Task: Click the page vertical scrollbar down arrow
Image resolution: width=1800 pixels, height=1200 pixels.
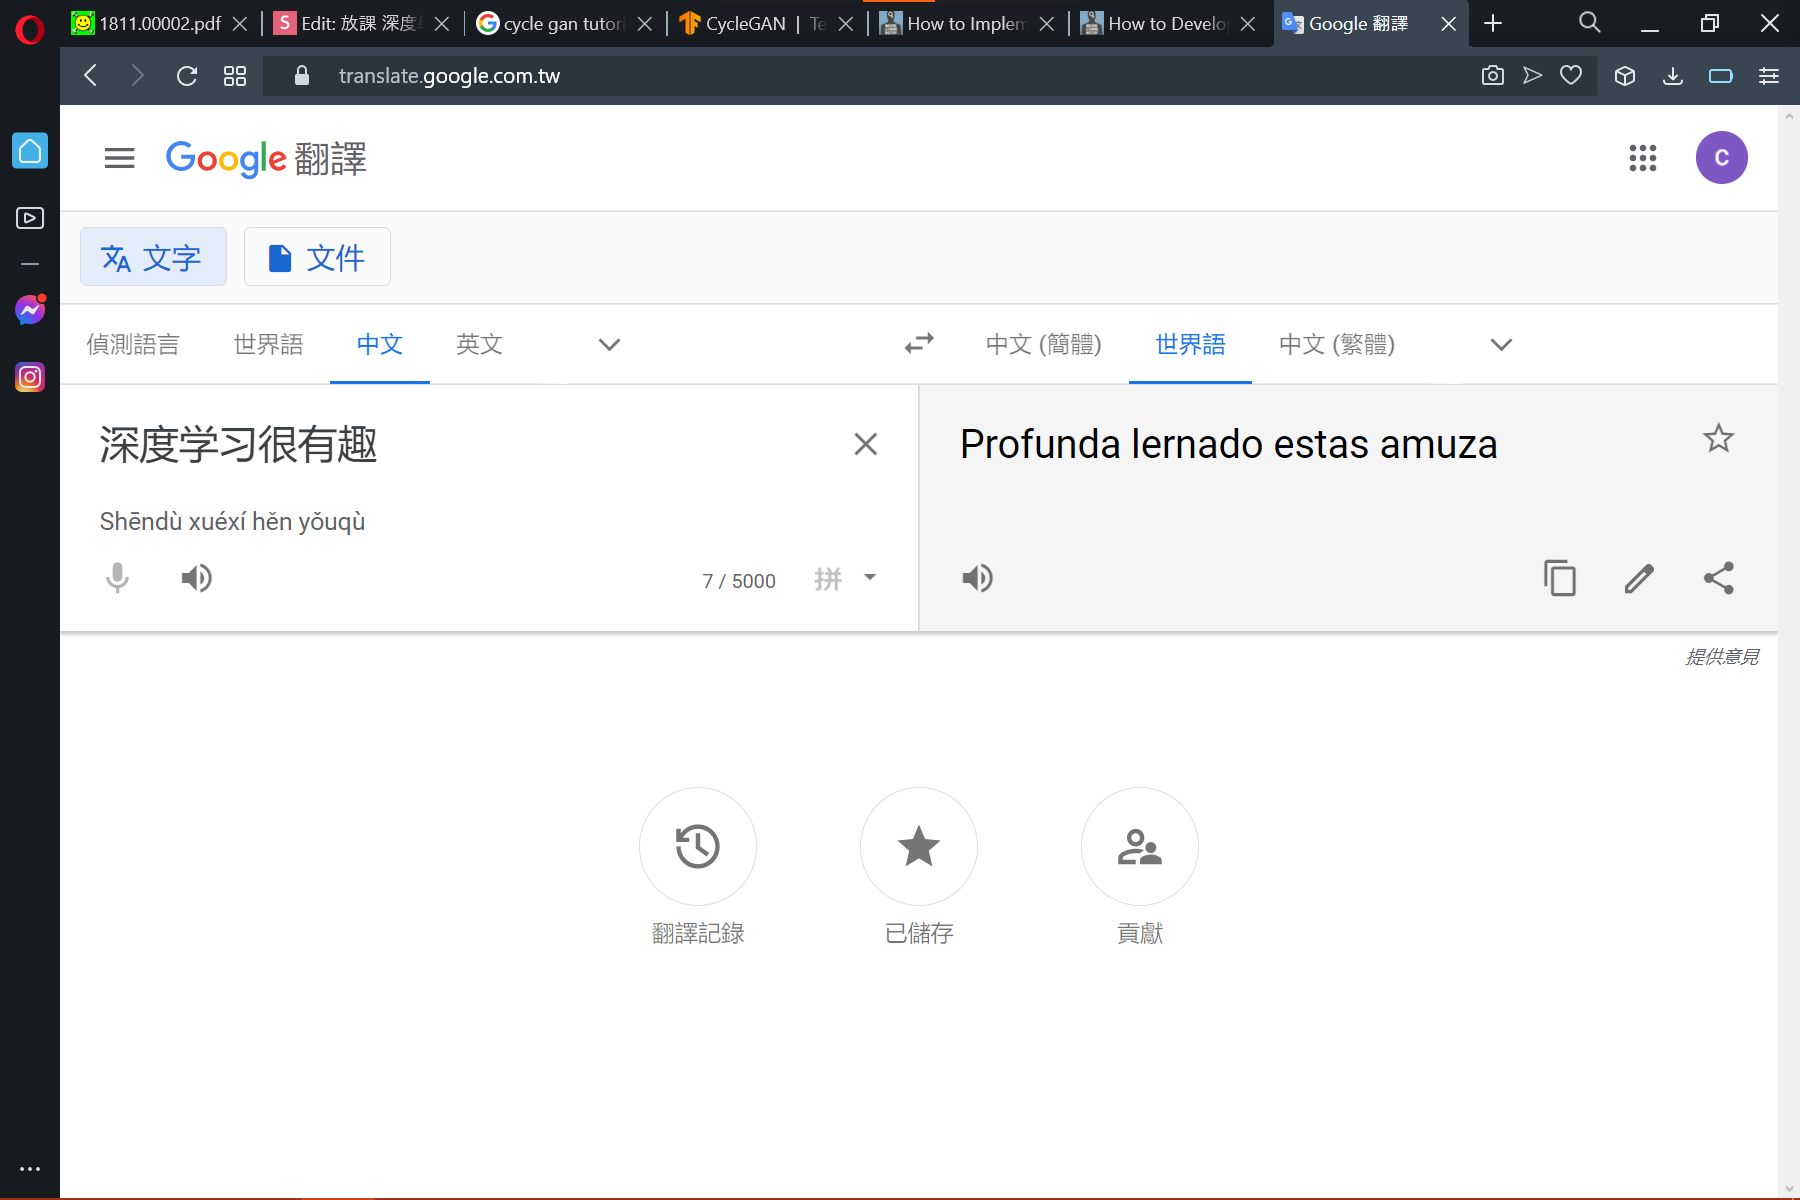Action: click(1789, 1189)
